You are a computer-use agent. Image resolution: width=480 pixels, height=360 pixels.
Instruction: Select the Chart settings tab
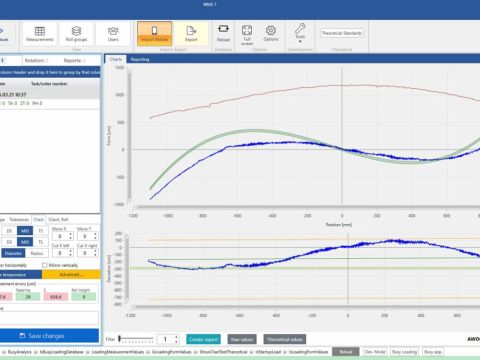pyautogui.click(x=38, y=219)
